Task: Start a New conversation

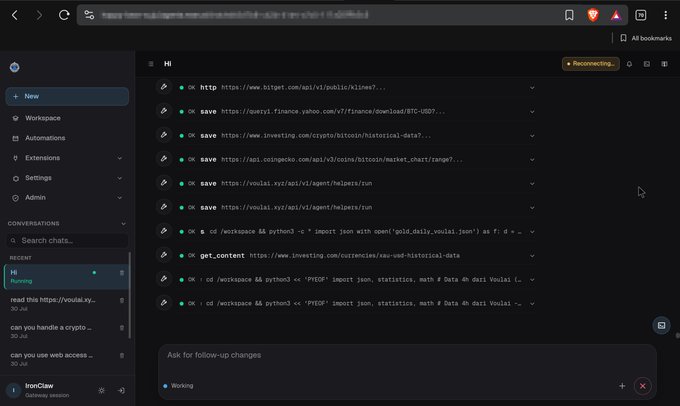Action: [67, 96]
